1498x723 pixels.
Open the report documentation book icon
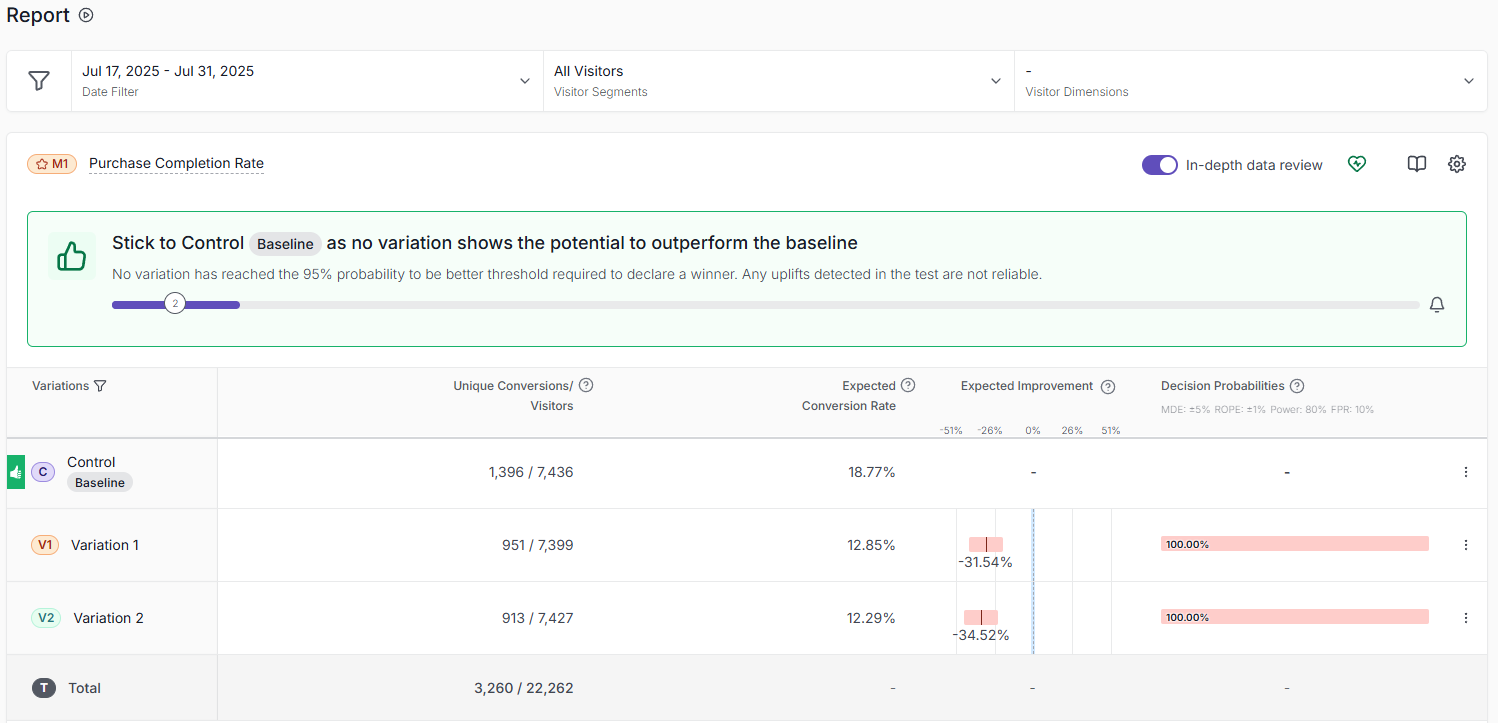[1416, 164]
